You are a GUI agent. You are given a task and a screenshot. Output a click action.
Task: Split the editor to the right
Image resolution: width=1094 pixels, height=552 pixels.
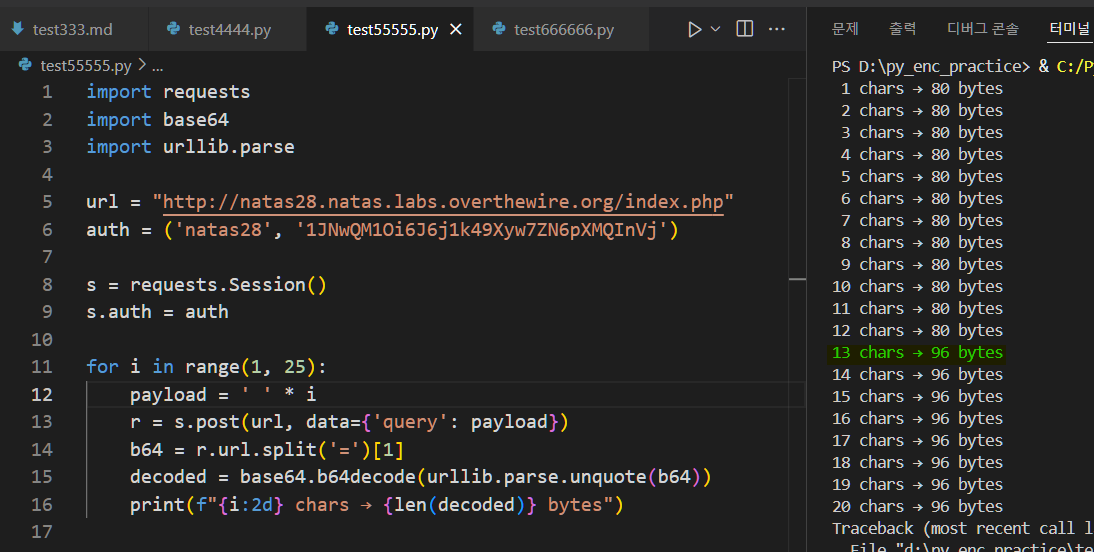tap(745, 29)
